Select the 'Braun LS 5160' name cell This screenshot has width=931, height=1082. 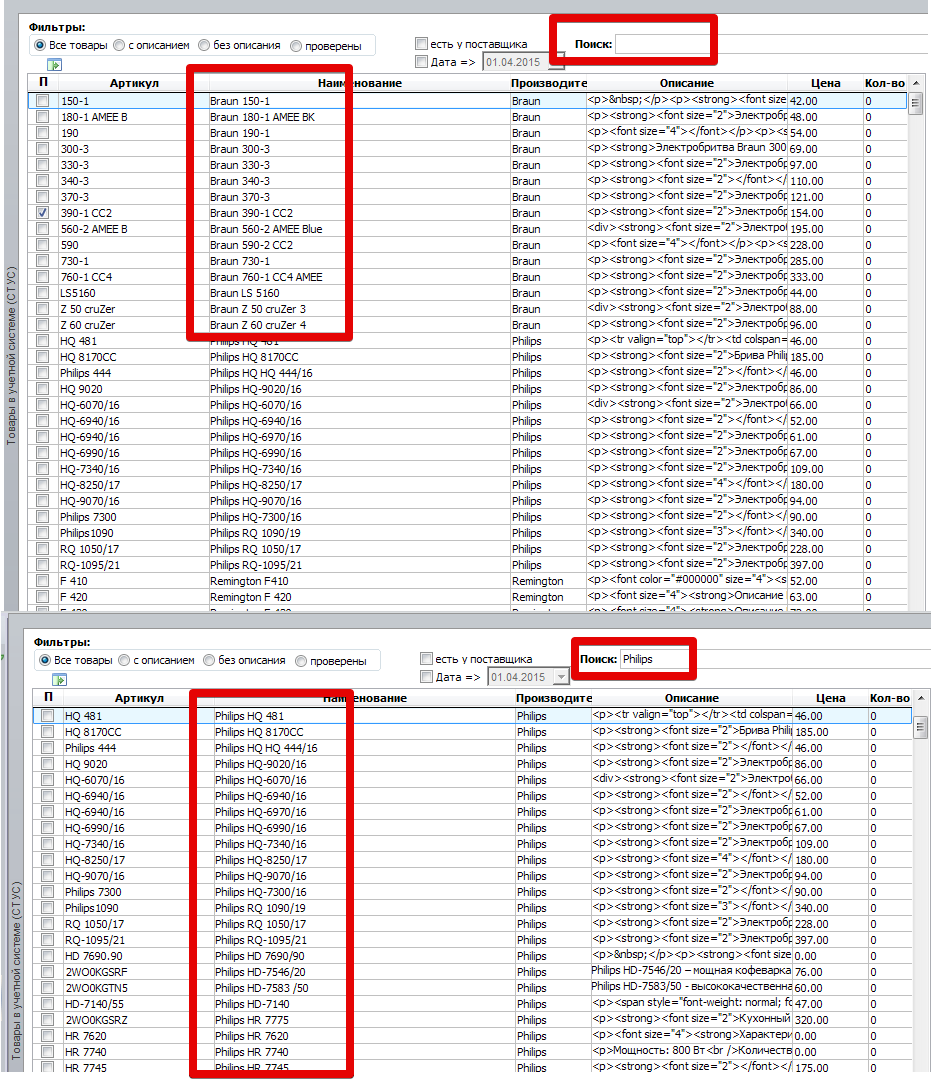[359, 293]
